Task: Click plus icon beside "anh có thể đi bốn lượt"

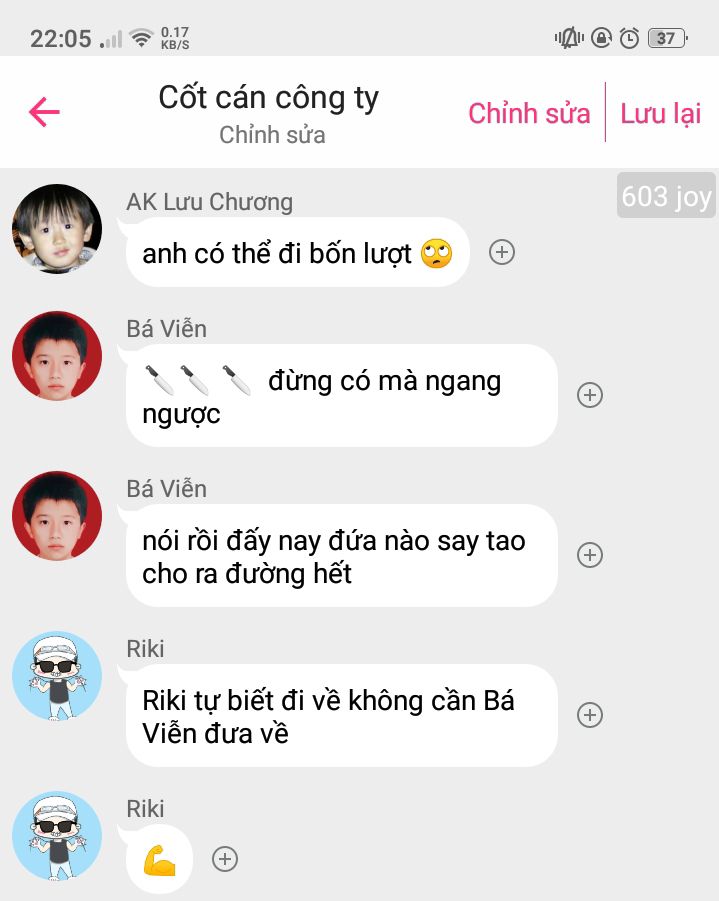Action: 502,252
